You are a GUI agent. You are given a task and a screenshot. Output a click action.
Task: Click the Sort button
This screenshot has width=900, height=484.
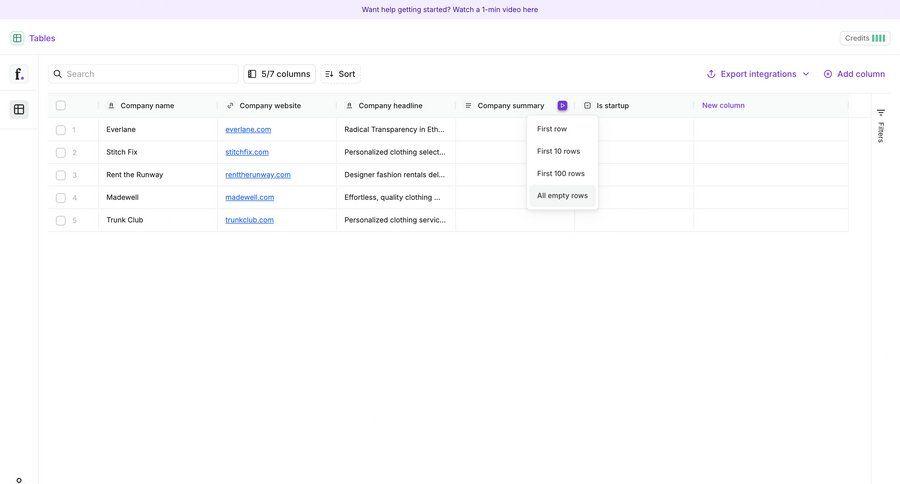pyautogui.click(x=340, y=74)
